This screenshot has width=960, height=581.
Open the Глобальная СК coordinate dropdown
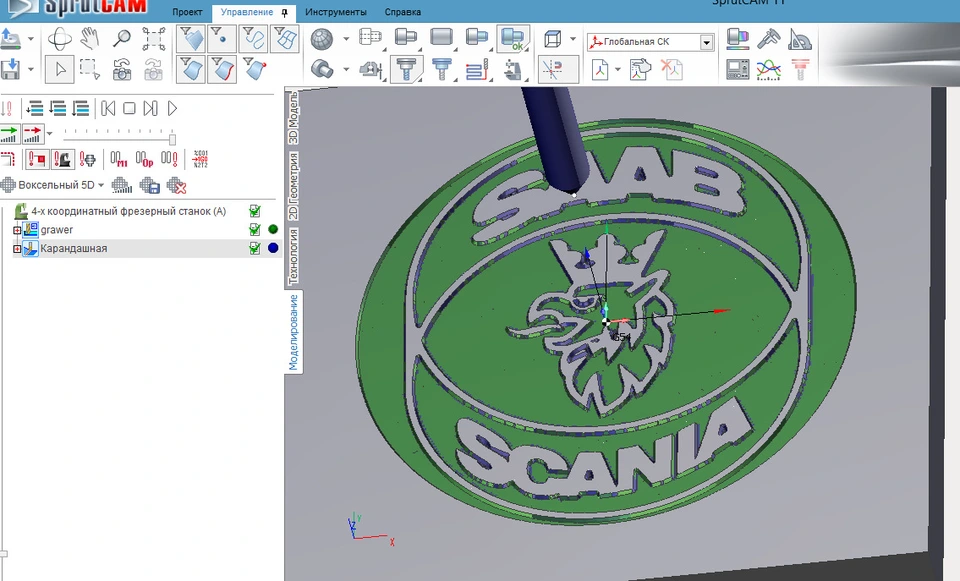click(706, 42)
